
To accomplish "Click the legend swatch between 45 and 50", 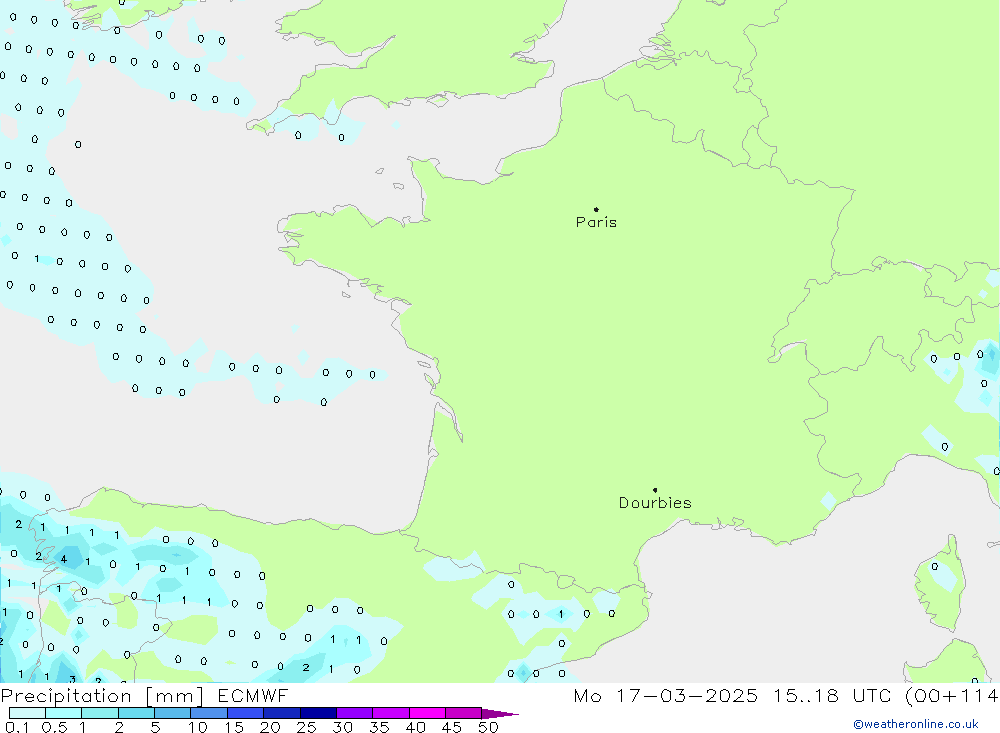I will 464,713.
